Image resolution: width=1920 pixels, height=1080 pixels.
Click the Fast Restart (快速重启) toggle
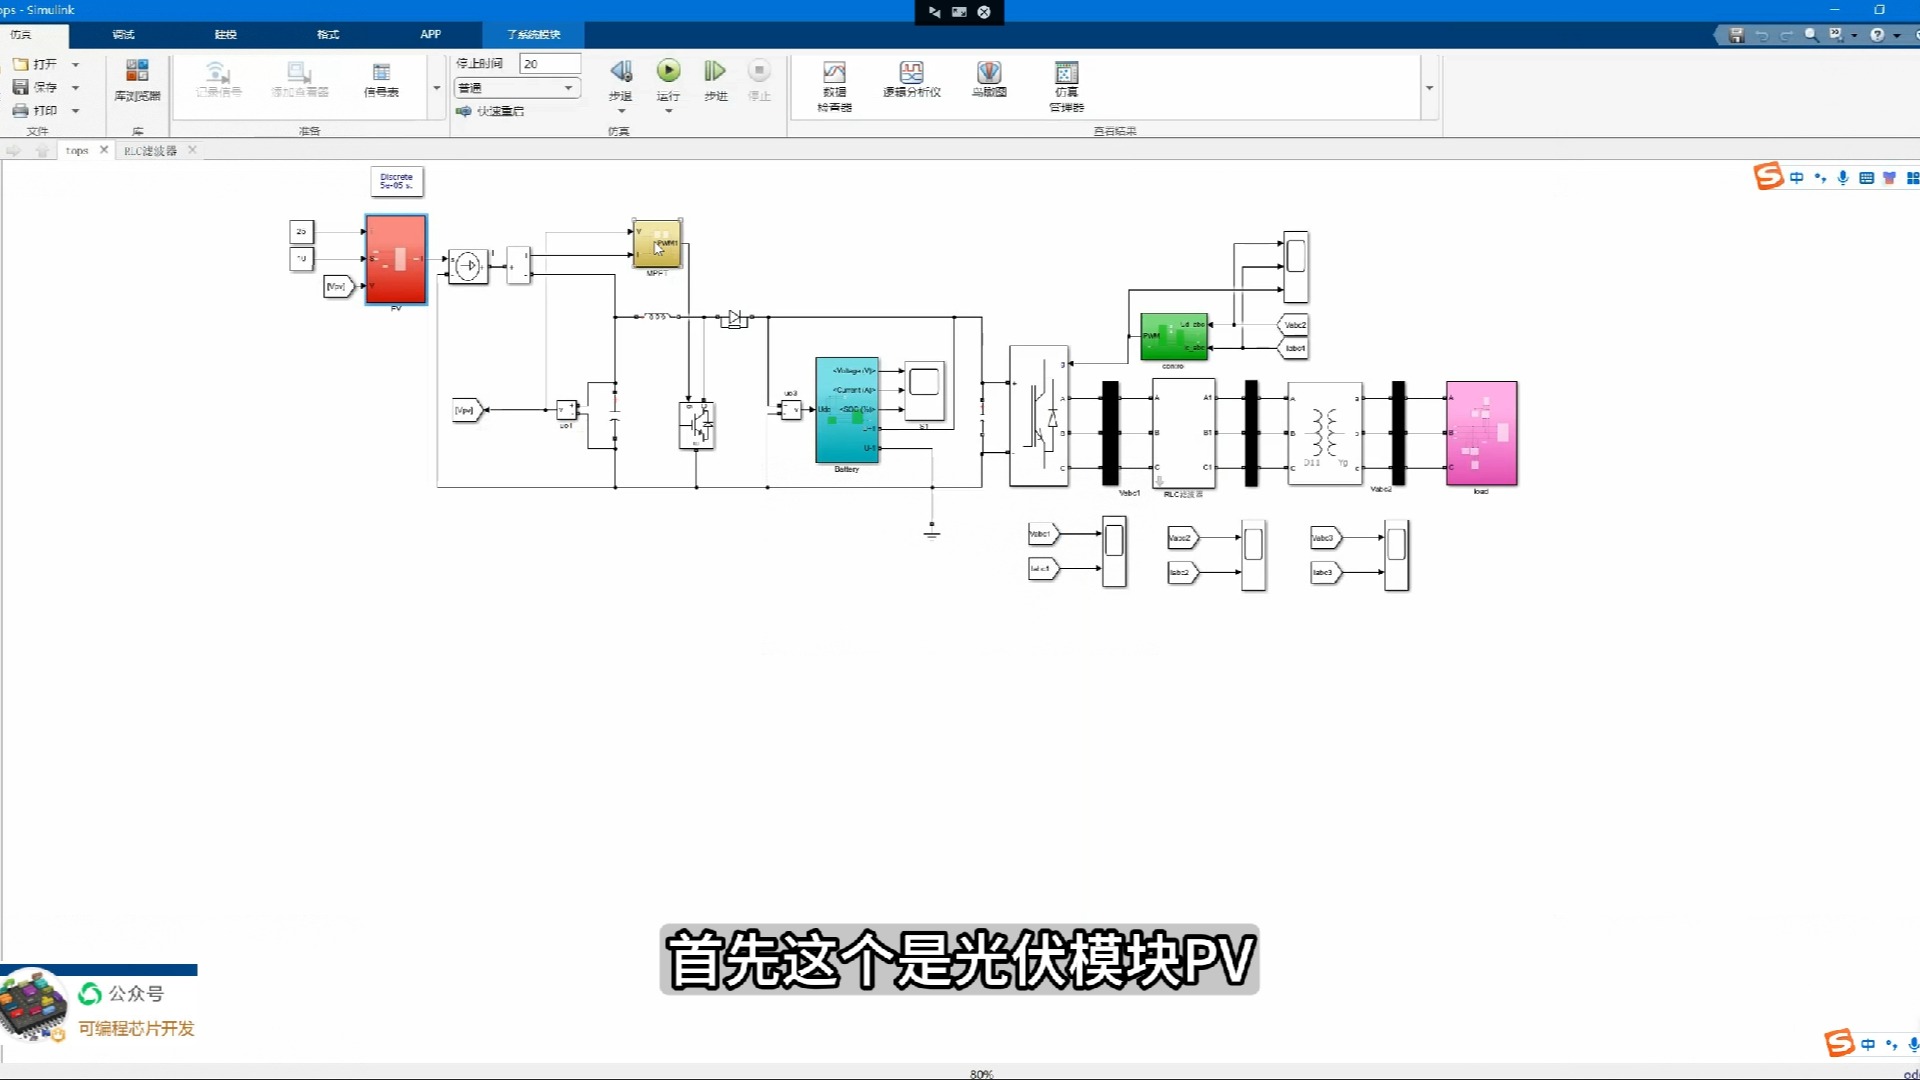pos(490,111)
